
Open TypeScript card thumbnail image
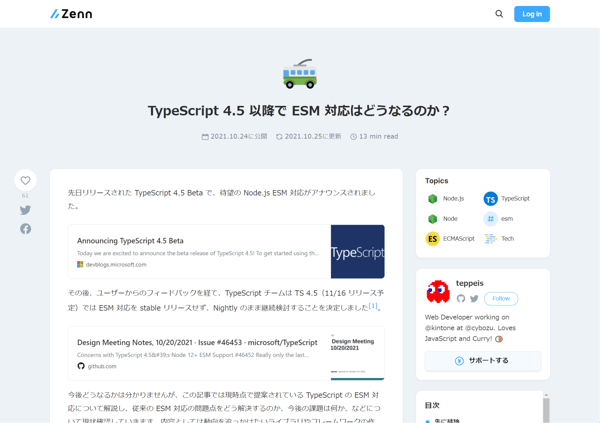point(357,252)
